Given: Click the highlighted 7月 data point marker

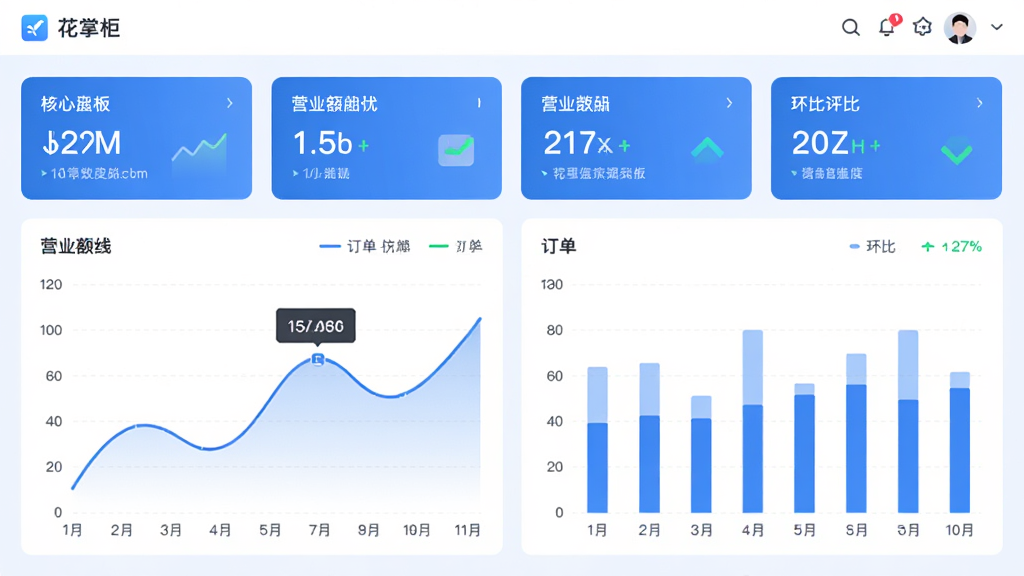Looking at the screenshot, I should pos(318,359).
